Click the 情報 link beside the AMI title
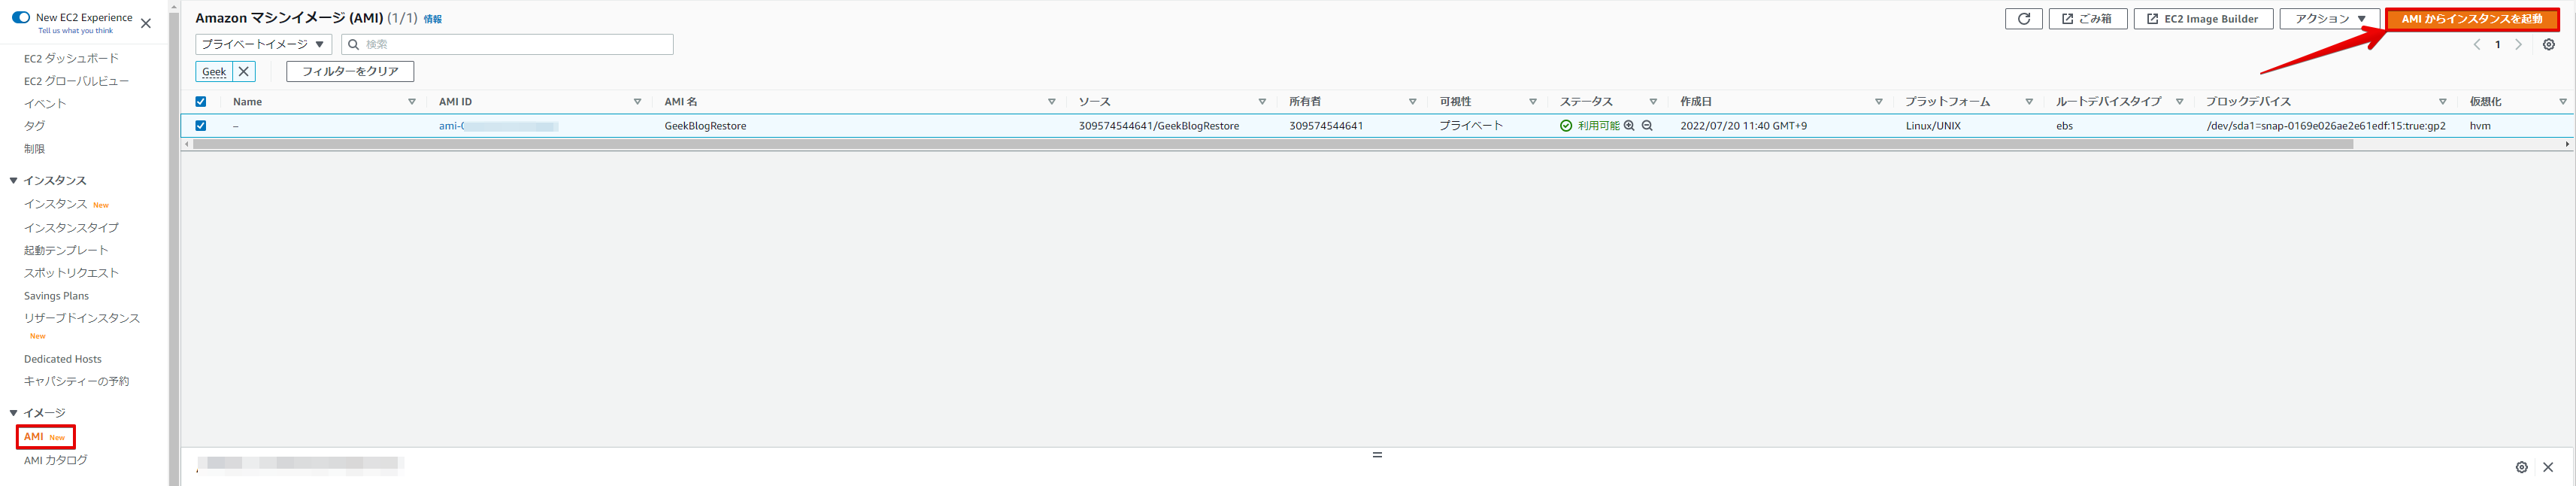Screen dimensions: 2576x486 (x=433, y=19)
